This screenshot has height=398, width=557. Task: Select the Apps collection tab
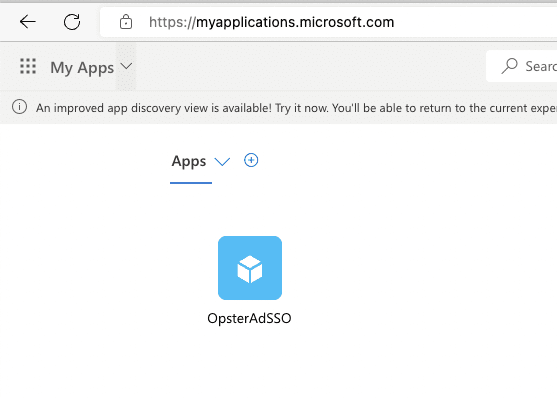click(x=189, y=161)
